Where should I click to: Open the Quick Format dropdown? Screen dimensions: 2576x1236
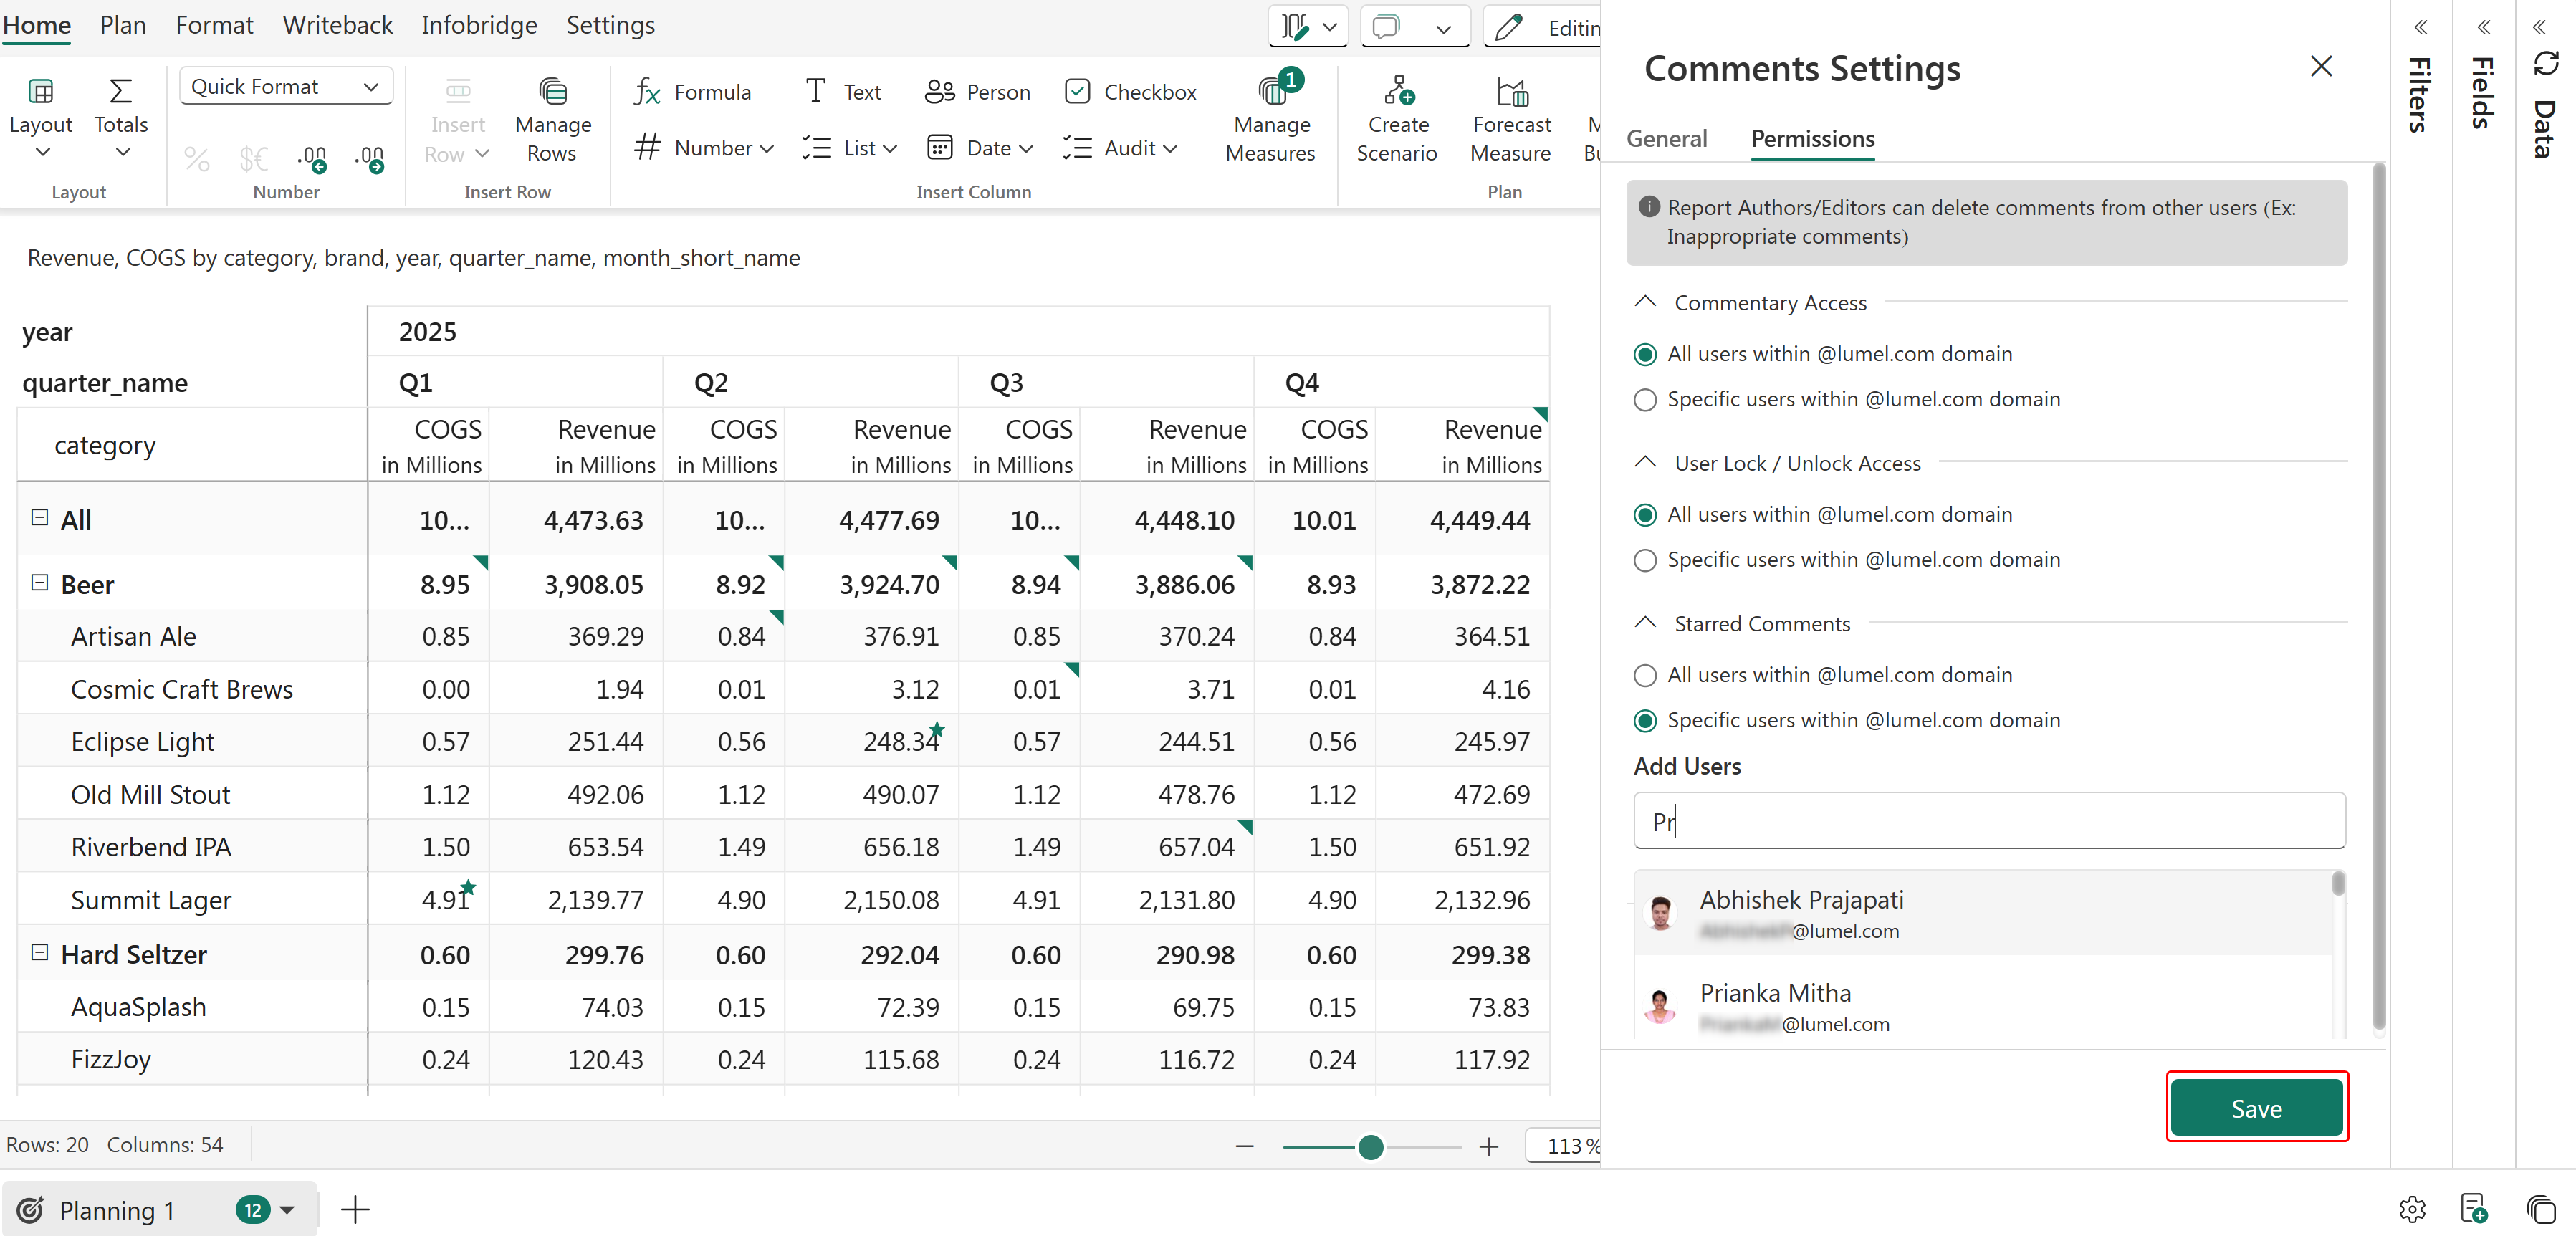(x=286, y=87)
